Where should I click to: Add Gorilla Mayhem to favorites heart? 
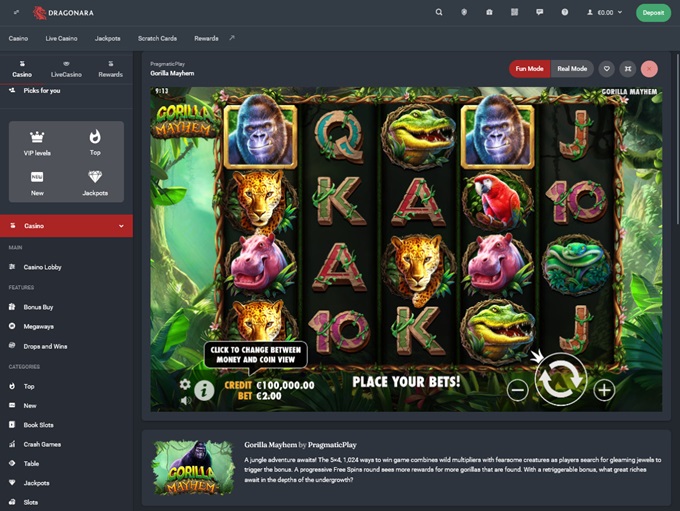(606, 69)
